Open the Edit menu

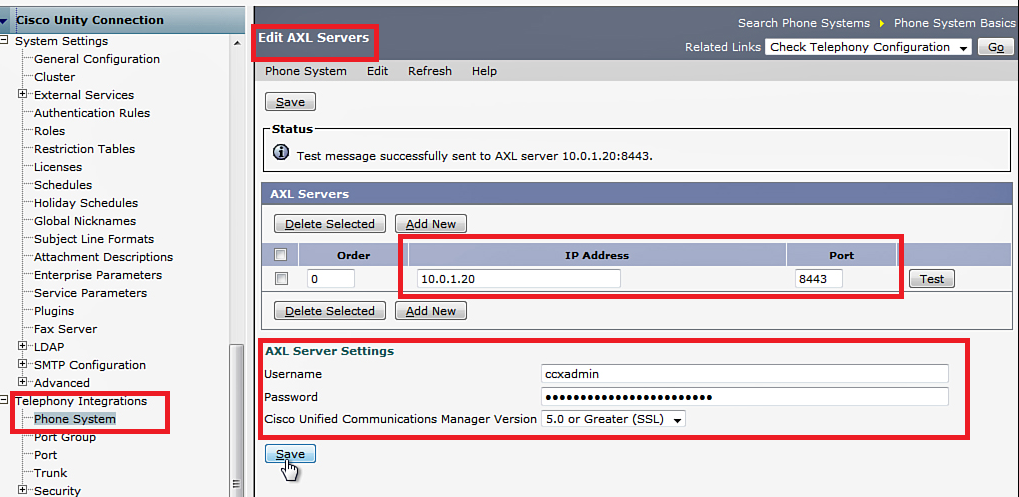click(x=378, y=71)
